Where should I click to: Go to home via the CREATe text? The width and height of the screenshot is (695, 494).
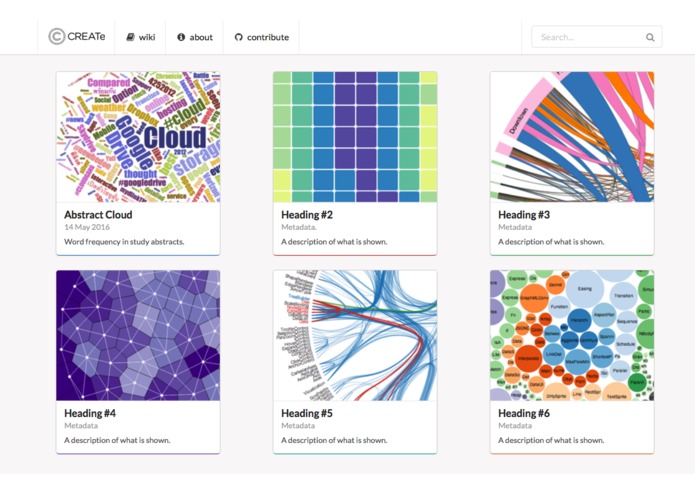click(x=86, y=36)
